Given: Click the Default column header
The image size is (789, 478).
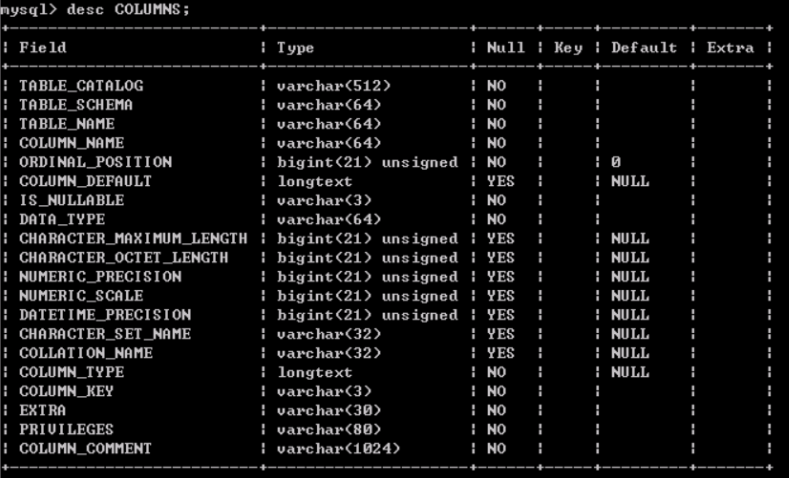Looking at the screenshot, I should [x=644, y=47].
